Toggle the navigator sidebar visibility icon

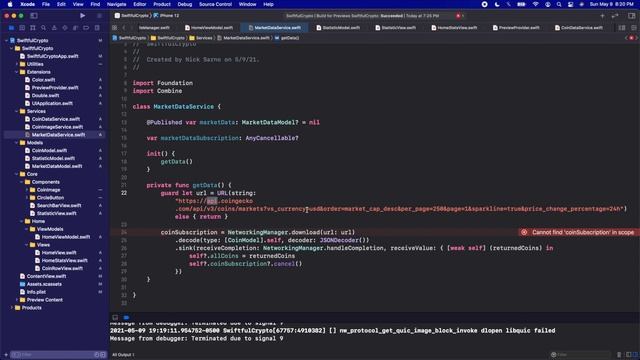point(34,16)
